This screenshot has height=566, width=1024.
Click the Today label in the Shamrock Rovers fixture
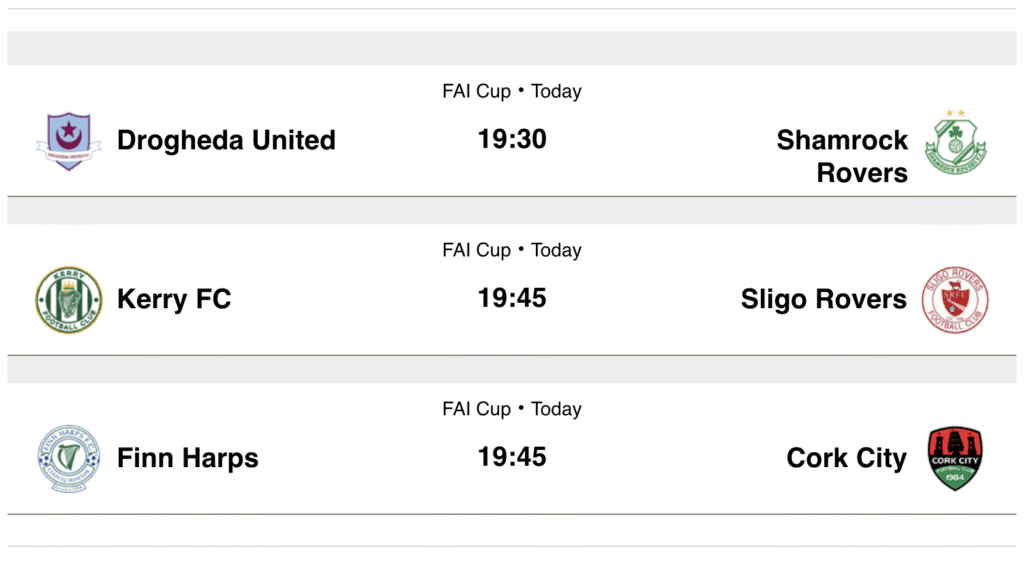(556, 91)
